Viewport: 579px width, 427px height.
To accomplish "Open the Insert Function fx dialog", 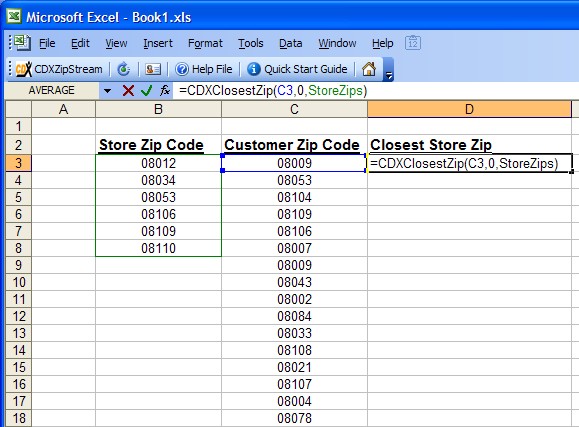I will [165, 90].
